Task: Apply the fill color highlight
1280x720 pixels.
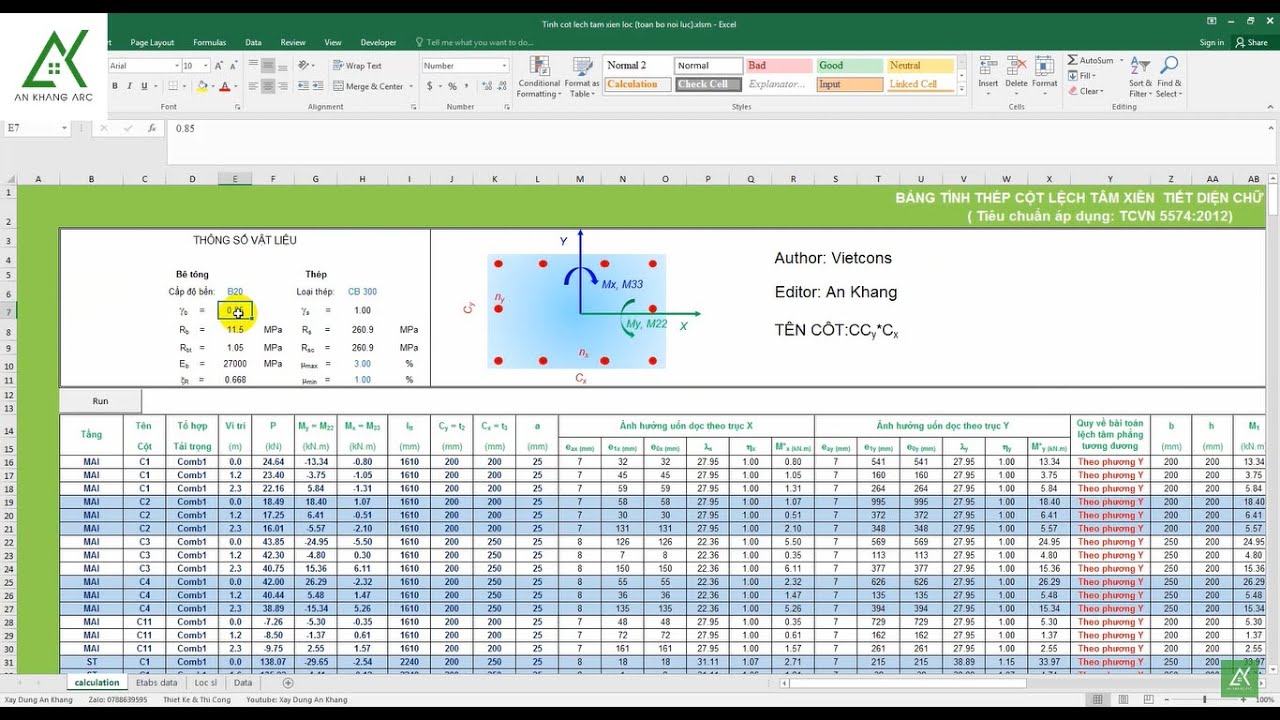Action: point(202,86)
